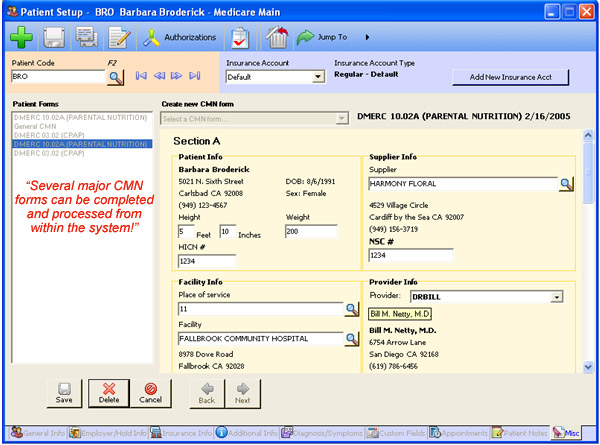The width and height of the screenshot is (600, 445).
Task: Jump to the first patient record
Action: coord(140,76)
